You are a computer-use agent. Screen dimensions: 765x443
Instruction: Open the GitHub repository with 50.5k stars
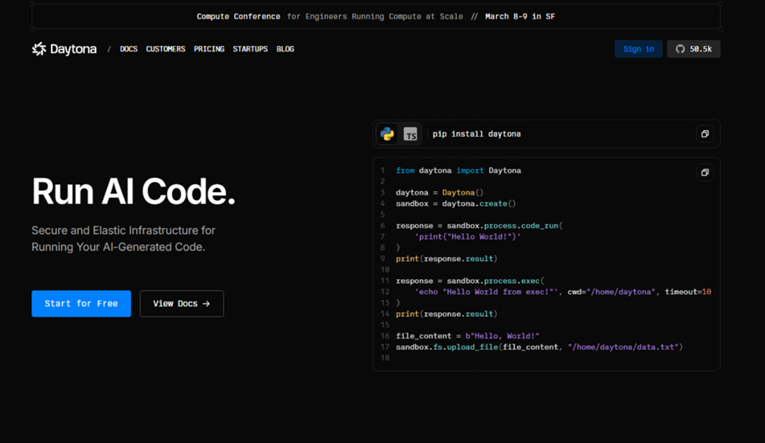[x=693, y=49]
